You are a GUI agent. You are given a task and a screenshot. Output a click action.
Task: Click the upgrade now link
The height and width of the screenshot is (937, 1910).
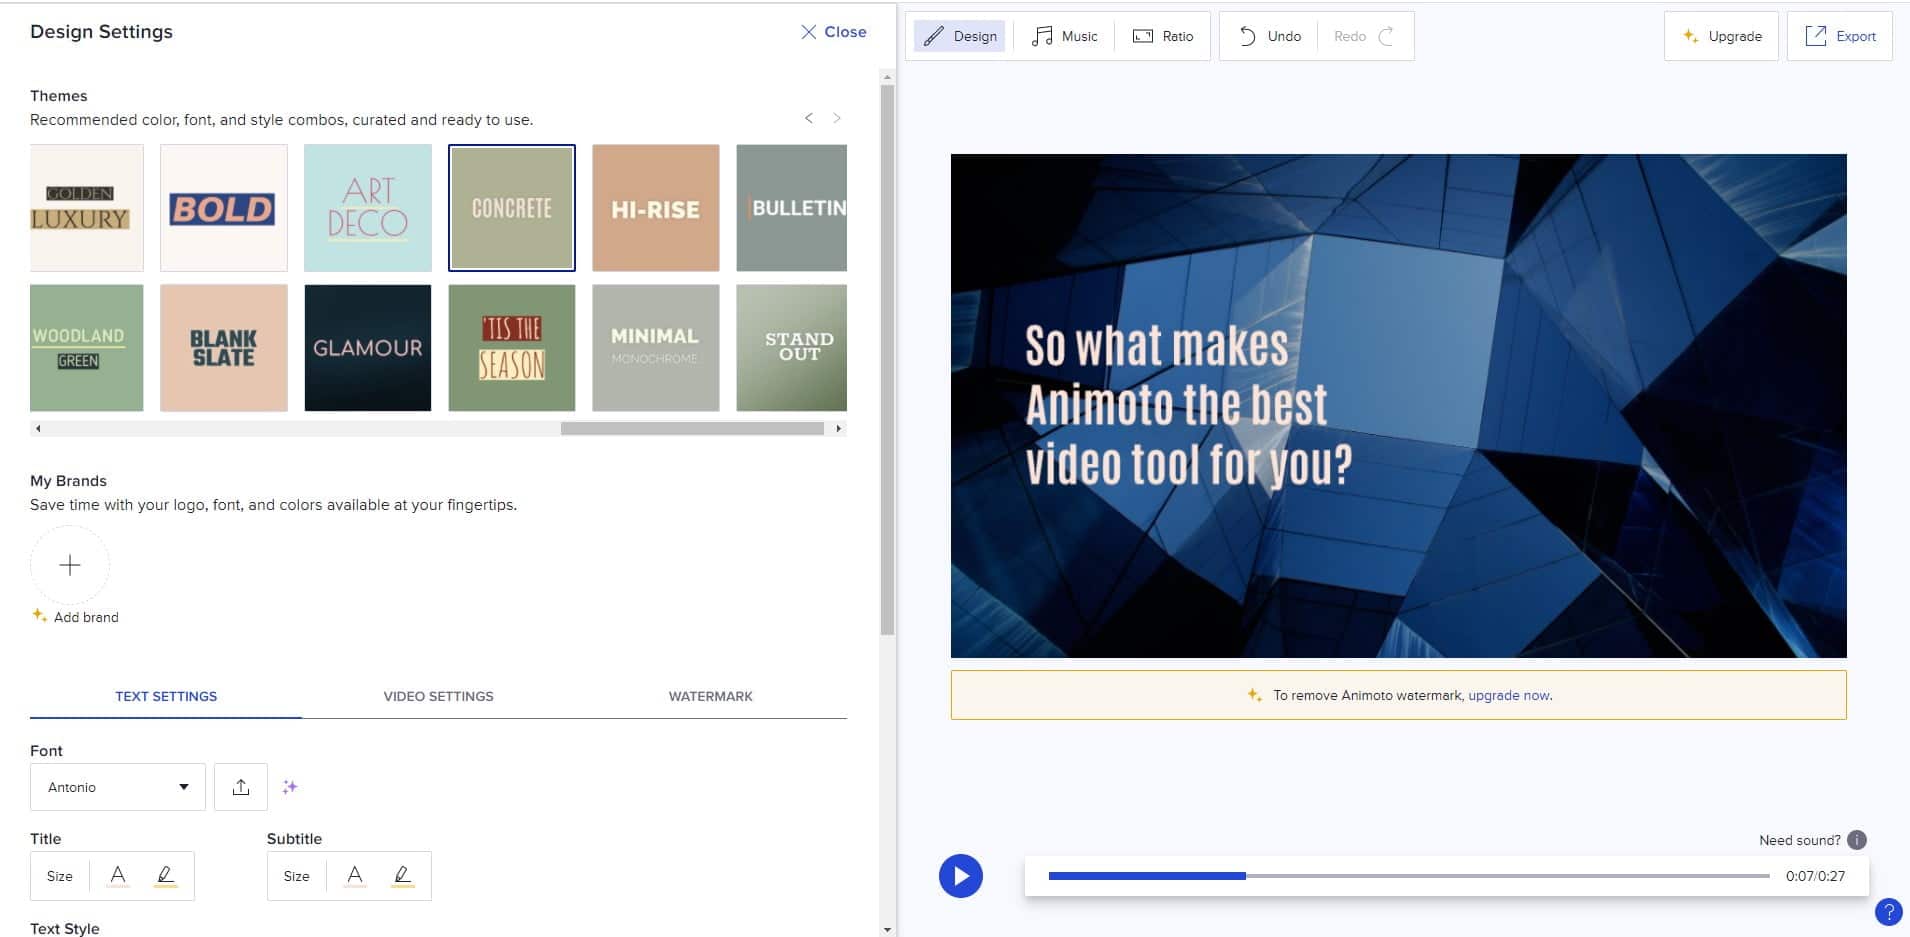pos(1509,695)
